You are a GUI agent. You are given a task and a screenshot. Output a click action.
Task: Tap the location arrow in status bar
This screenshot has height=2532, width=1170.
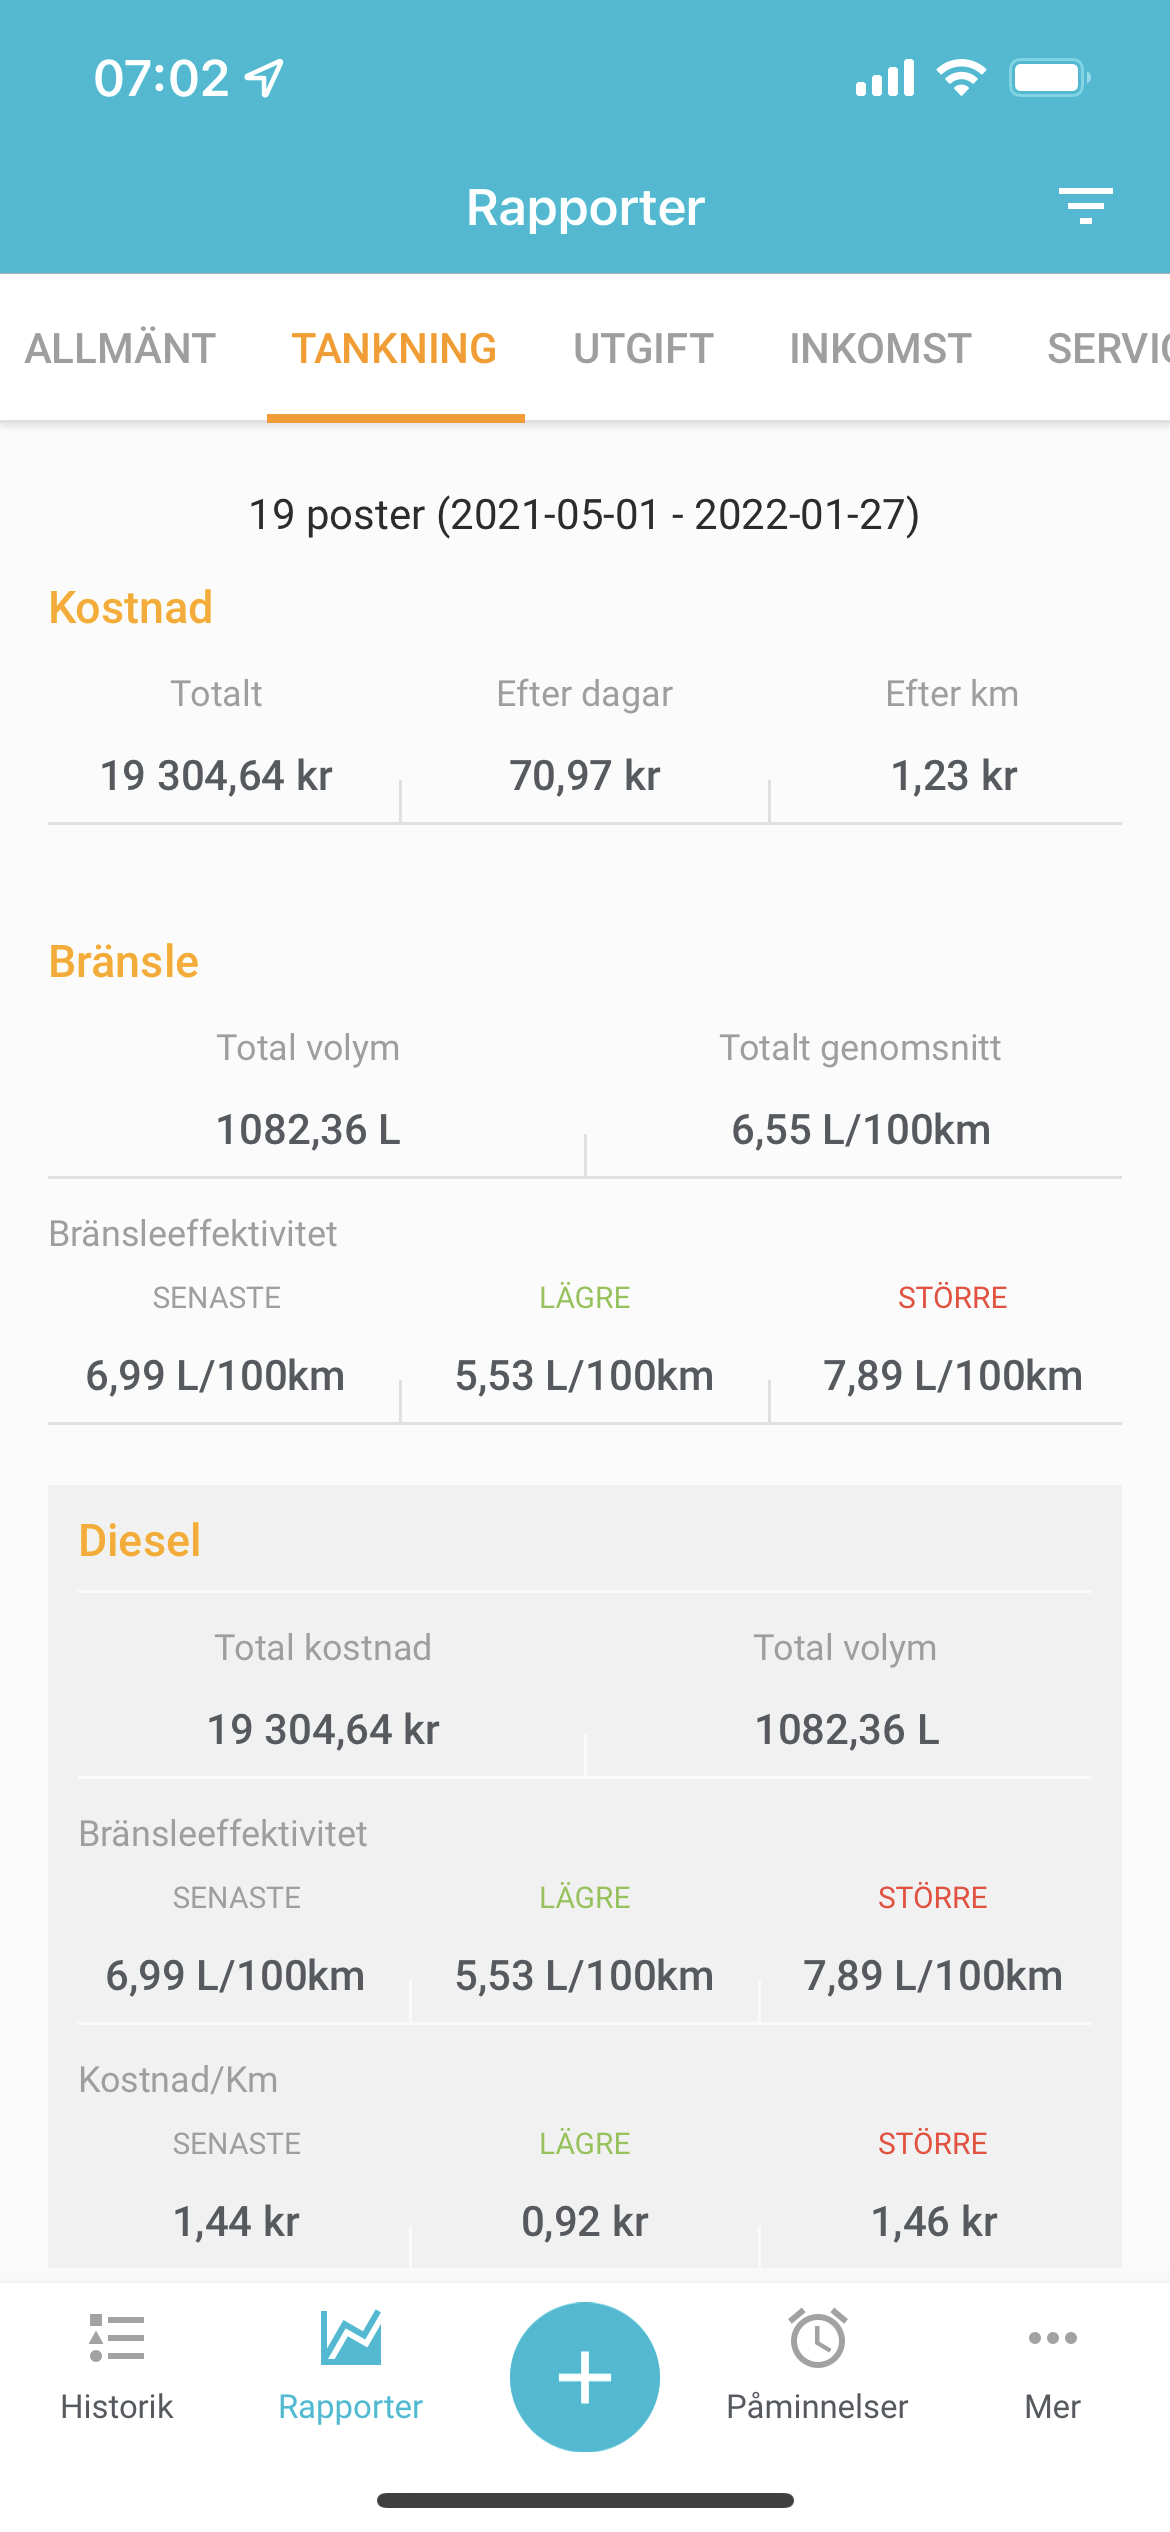(x=265, y=78)
